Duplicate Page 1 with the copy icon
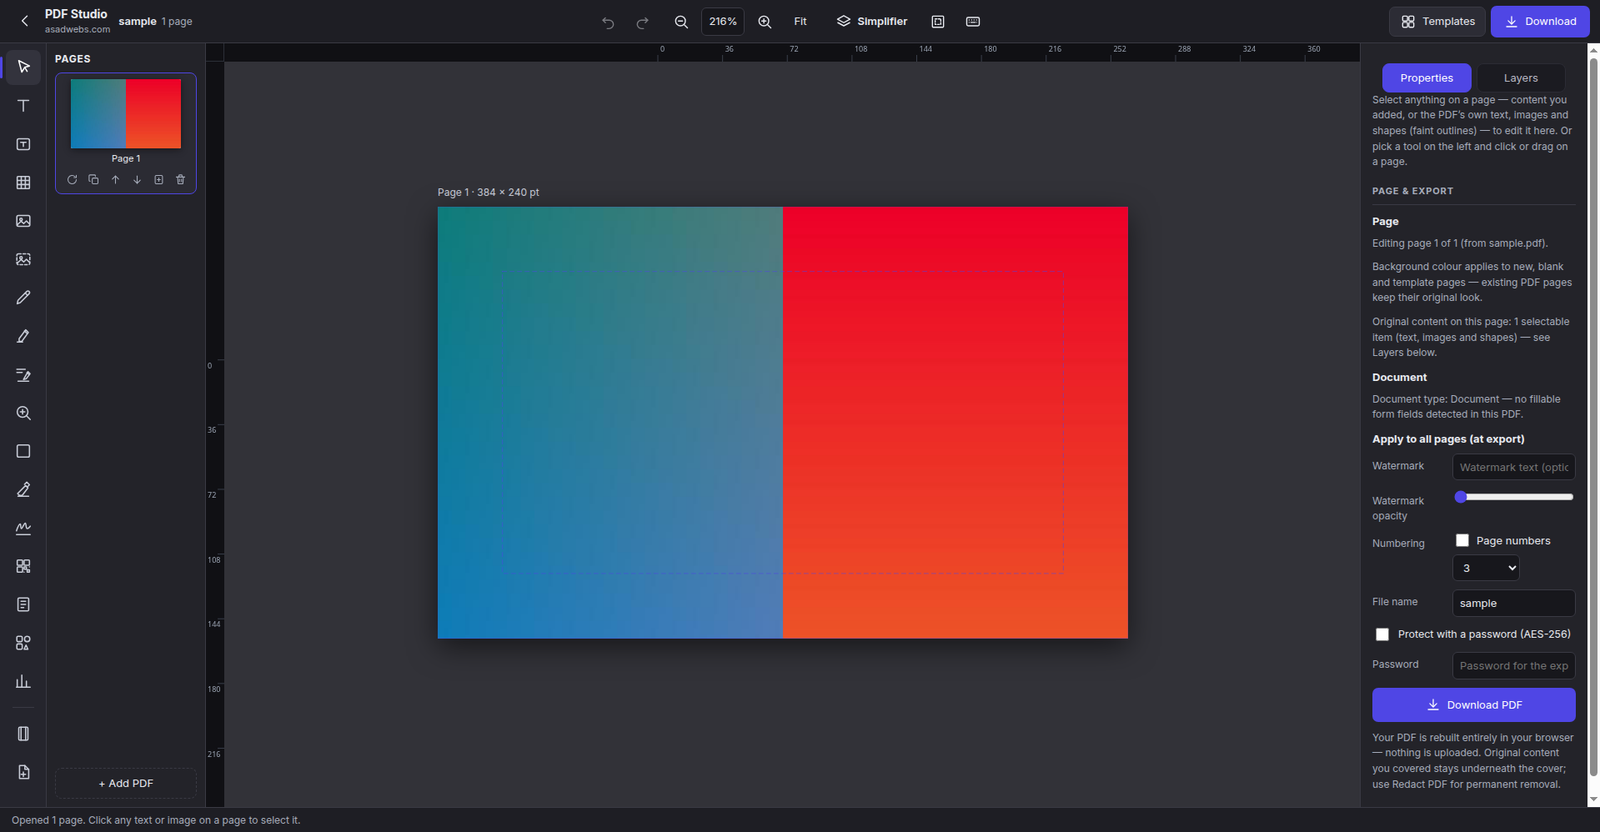This screenshot has width=1600, height=832. point(93,180)
